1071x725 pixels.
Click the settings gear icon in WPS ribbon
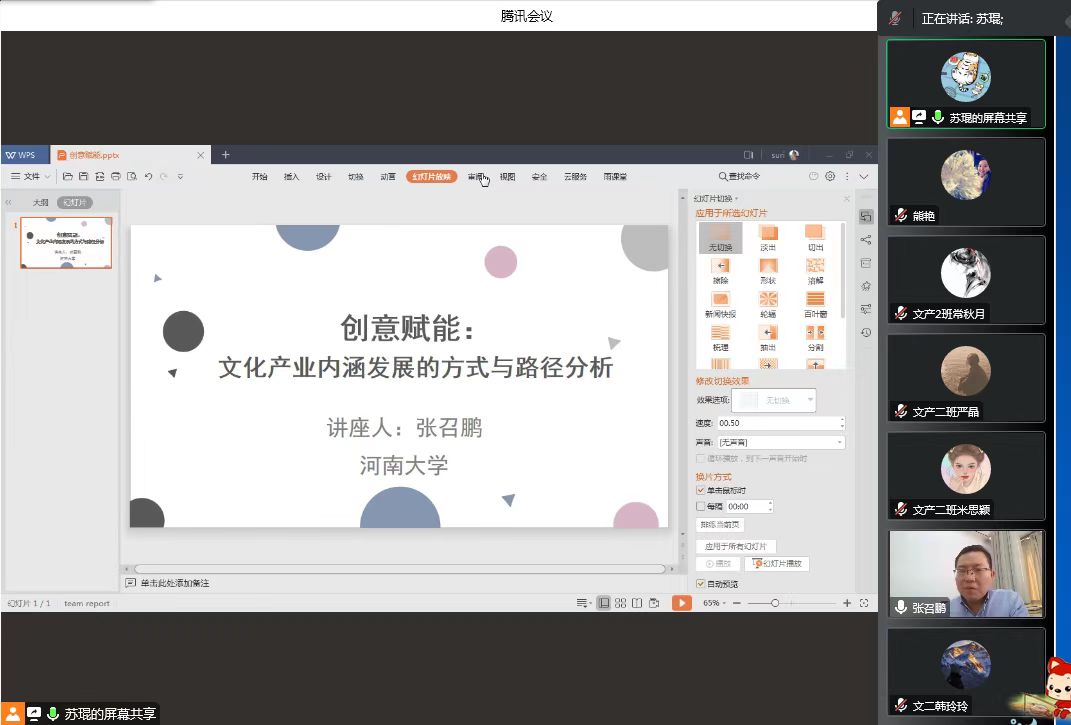tap(830, 177)
